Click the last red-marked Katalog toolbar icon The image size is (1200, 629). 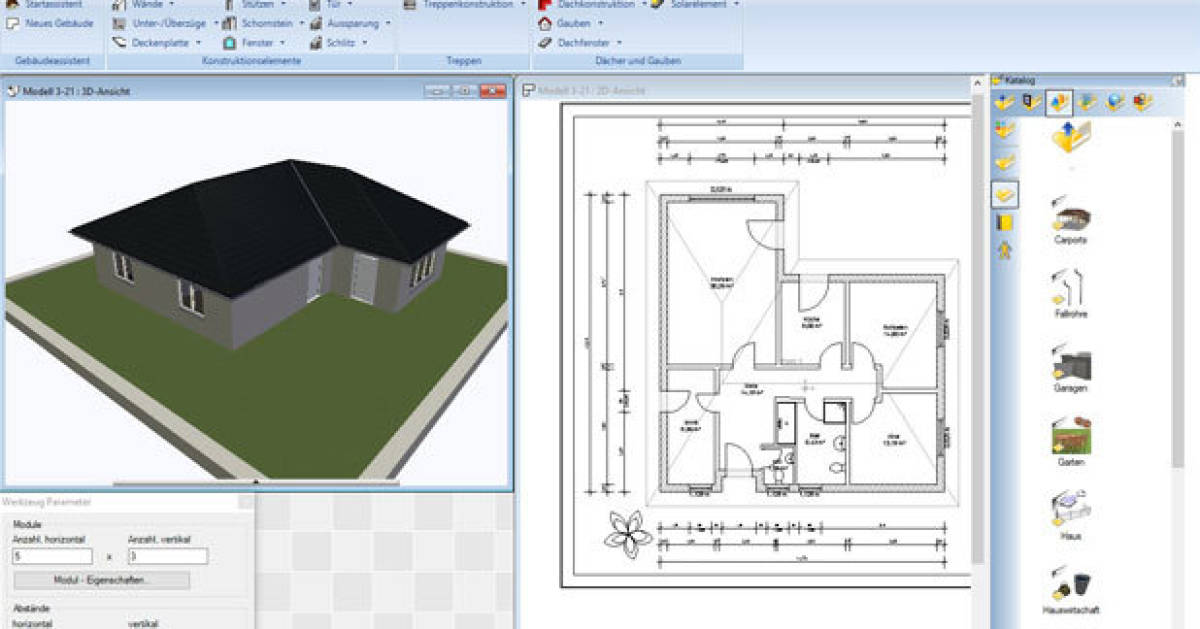[x=1142, y=101]
